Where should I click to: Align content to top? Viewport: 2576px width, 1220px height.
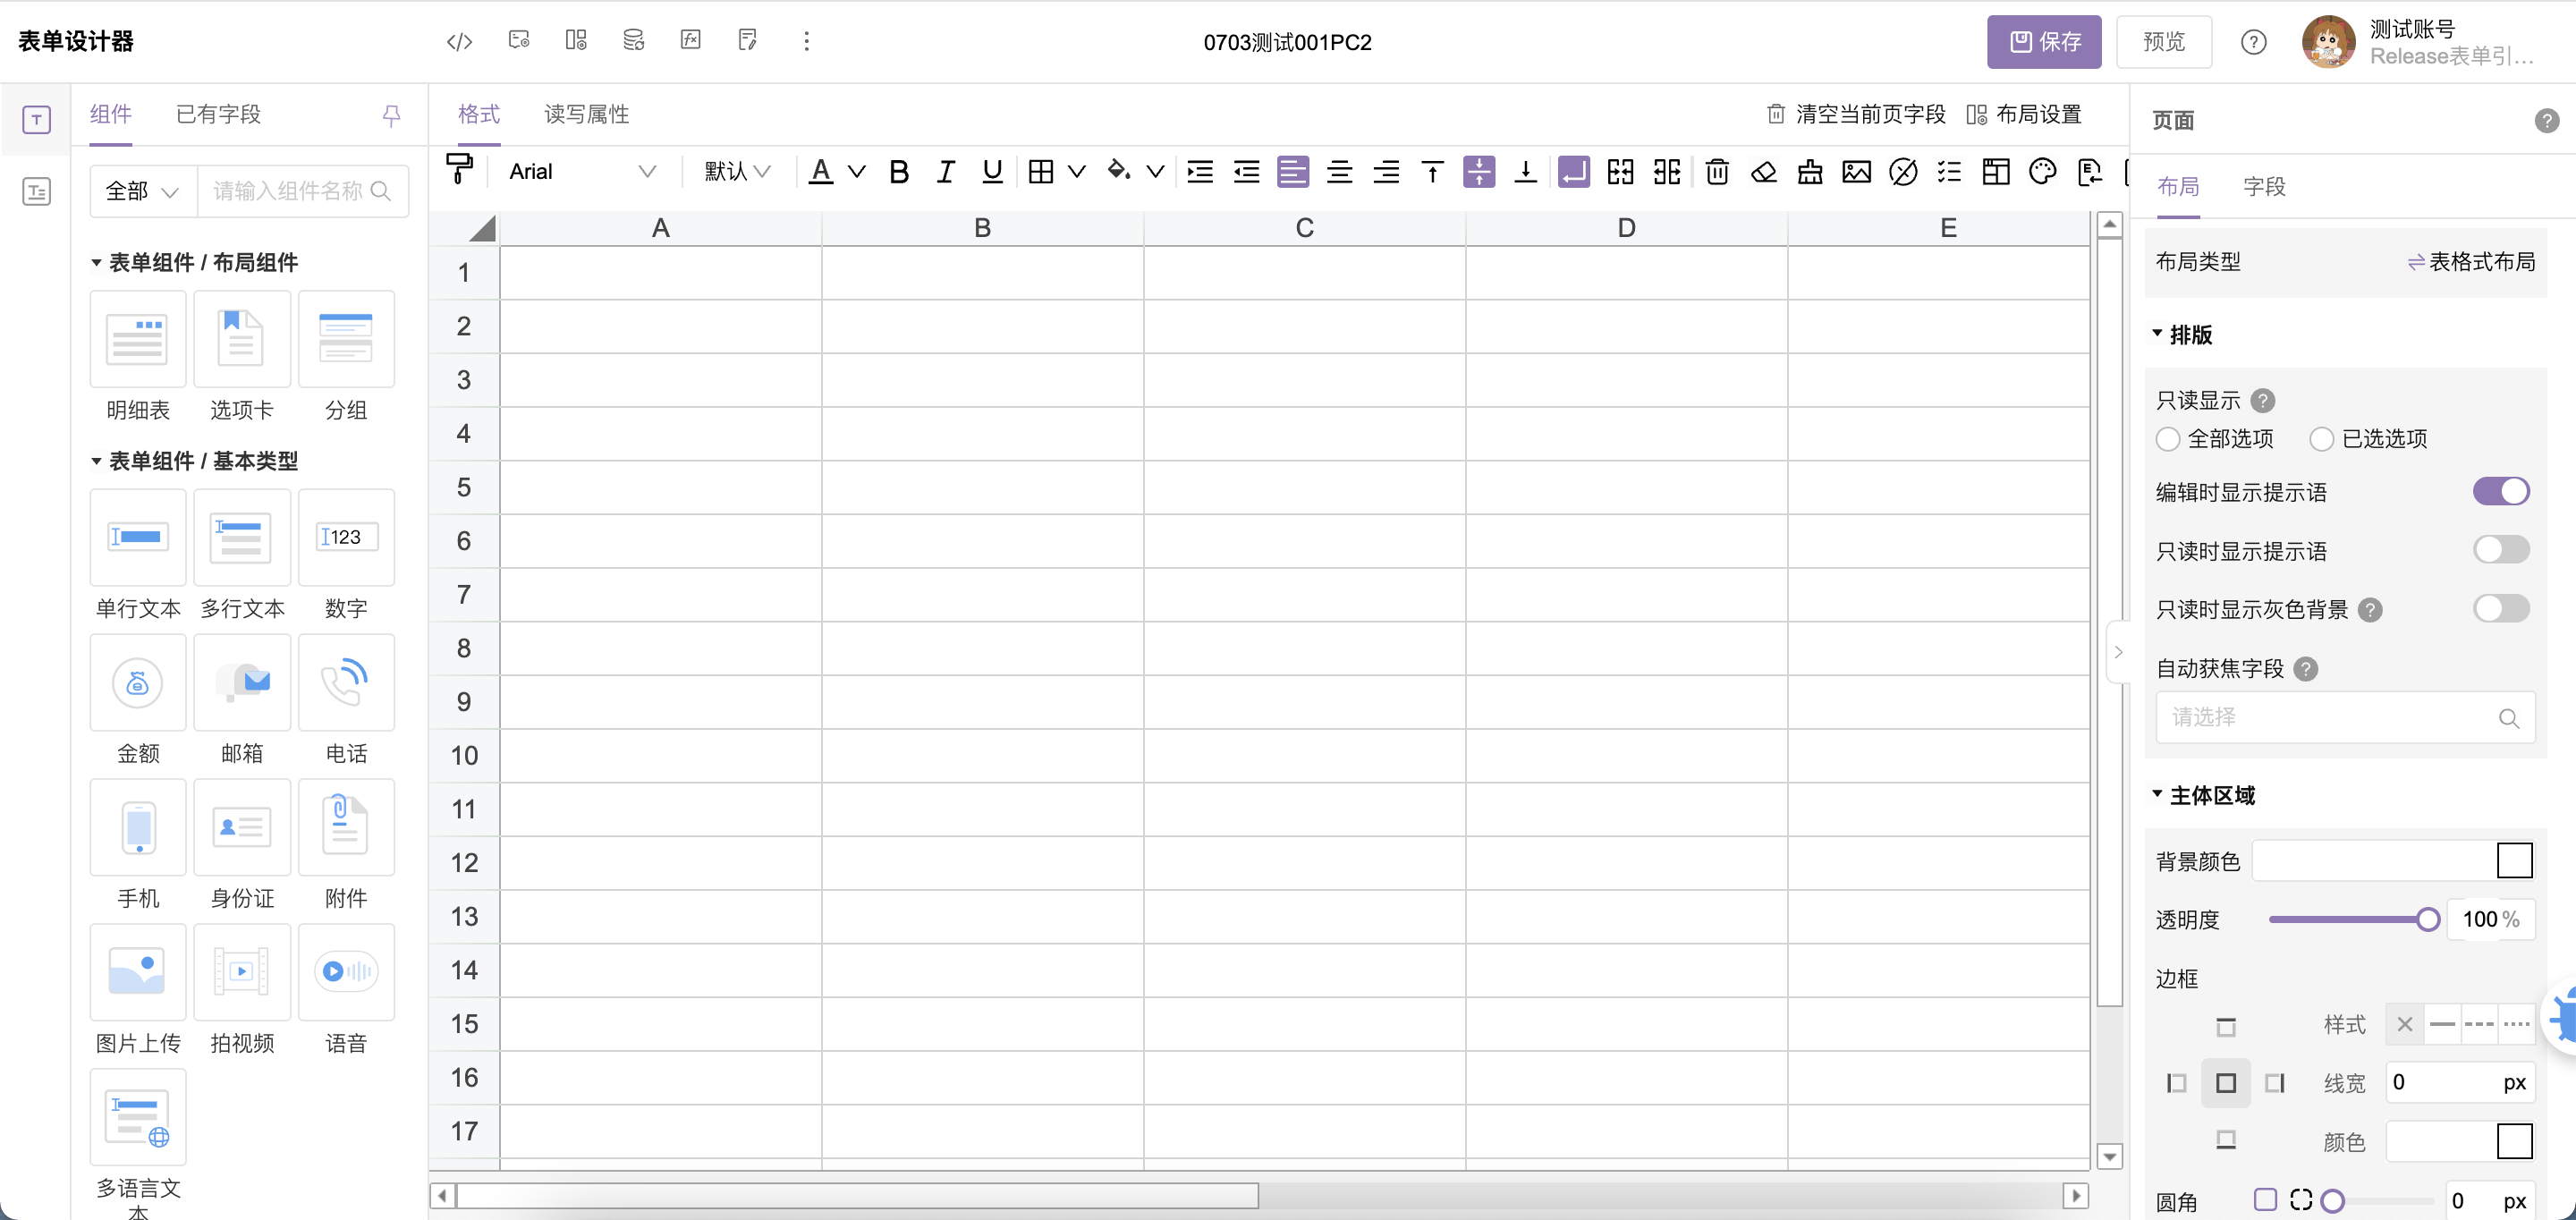(x=1432, y=172)
